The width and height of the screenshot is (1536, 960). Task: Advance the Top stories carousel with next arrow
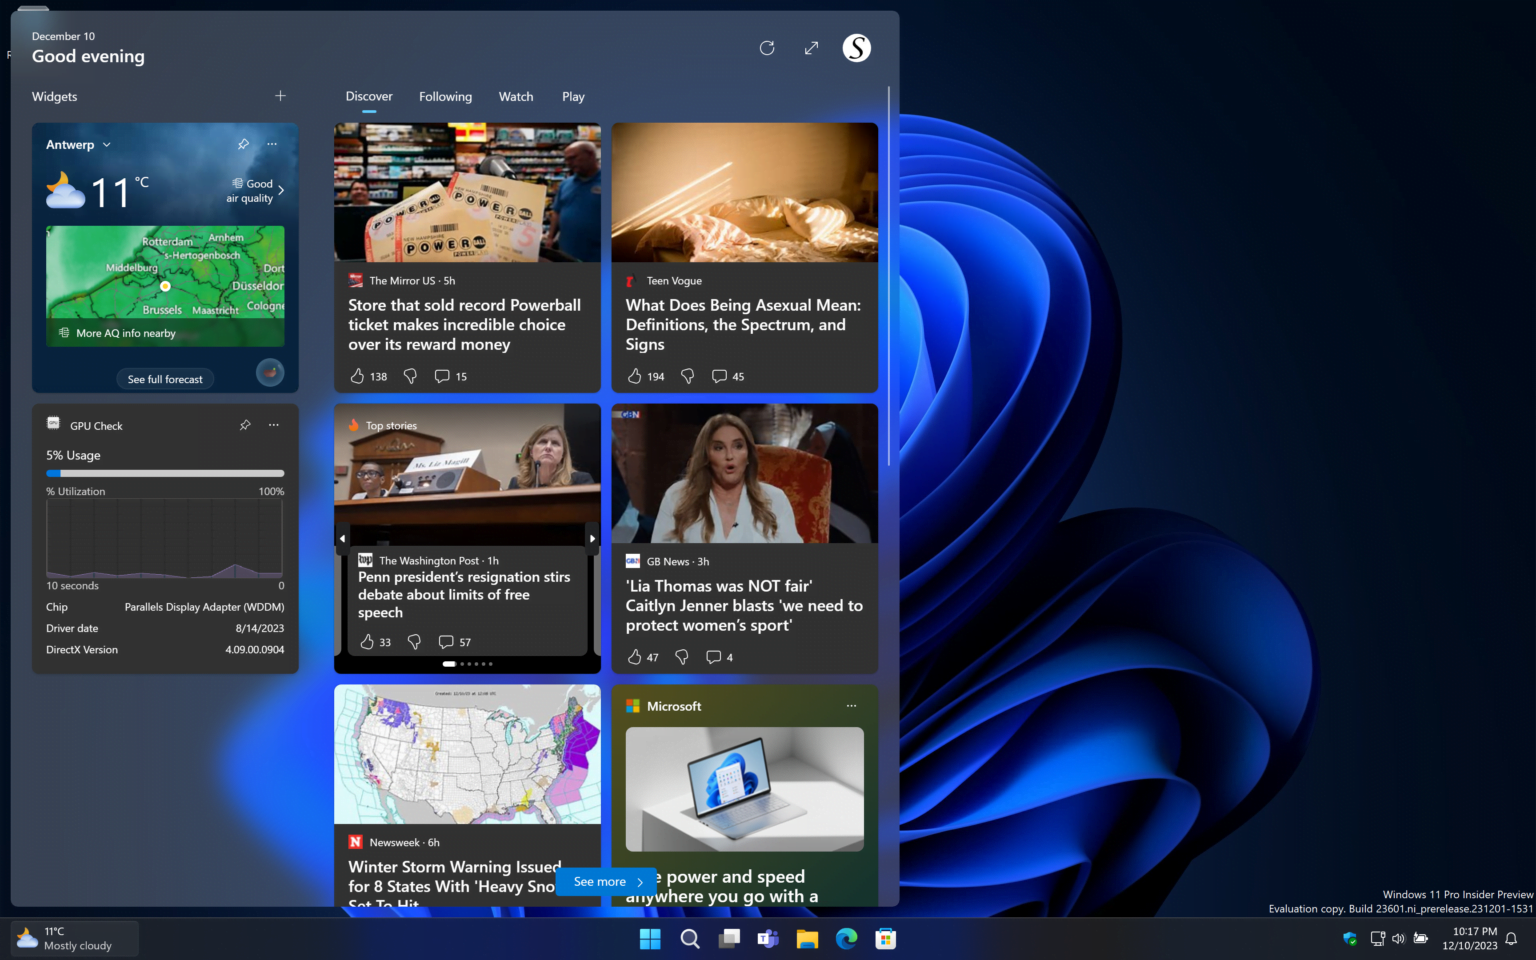pos(591,538)
